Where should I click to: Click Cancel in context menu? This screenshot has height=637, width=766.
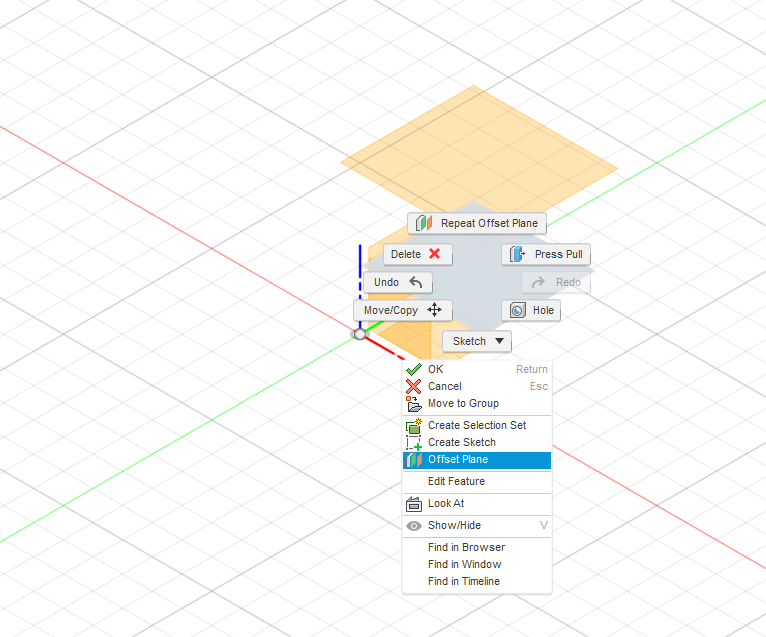(444, 386)
